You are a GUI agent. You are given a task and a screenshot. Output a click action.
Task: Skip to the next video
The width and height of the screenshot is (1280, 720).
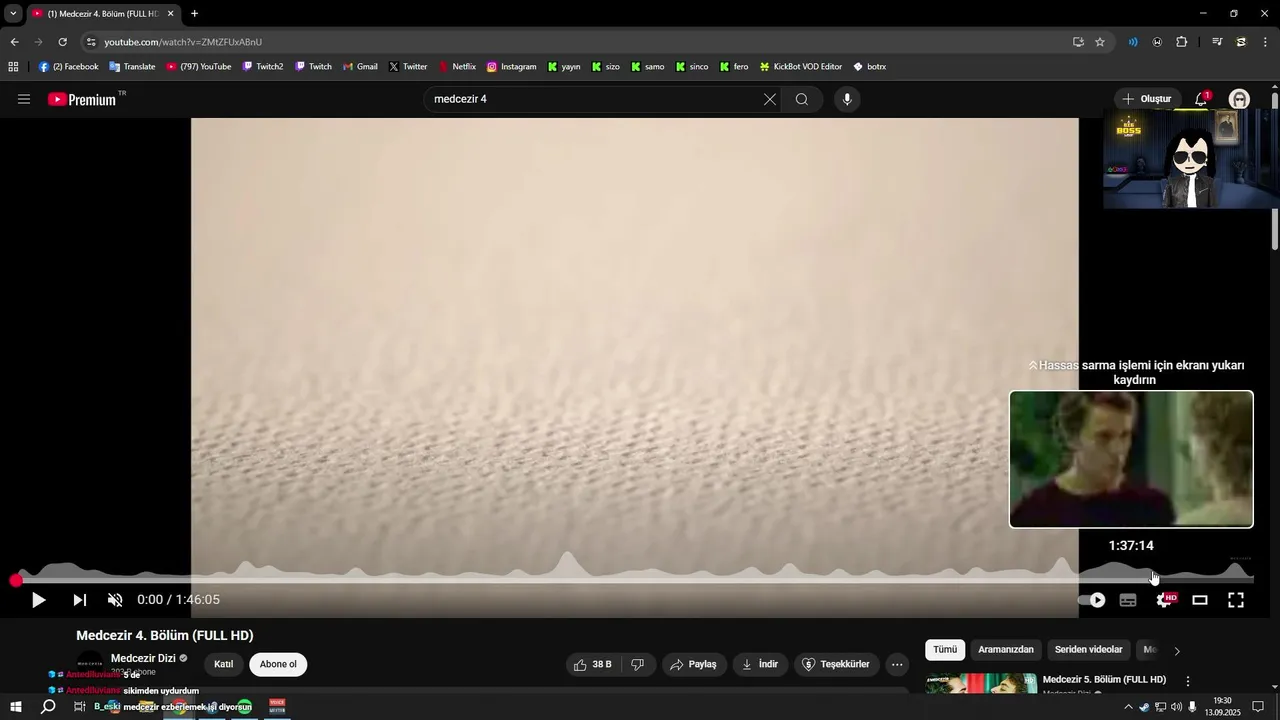click(80, 600)
